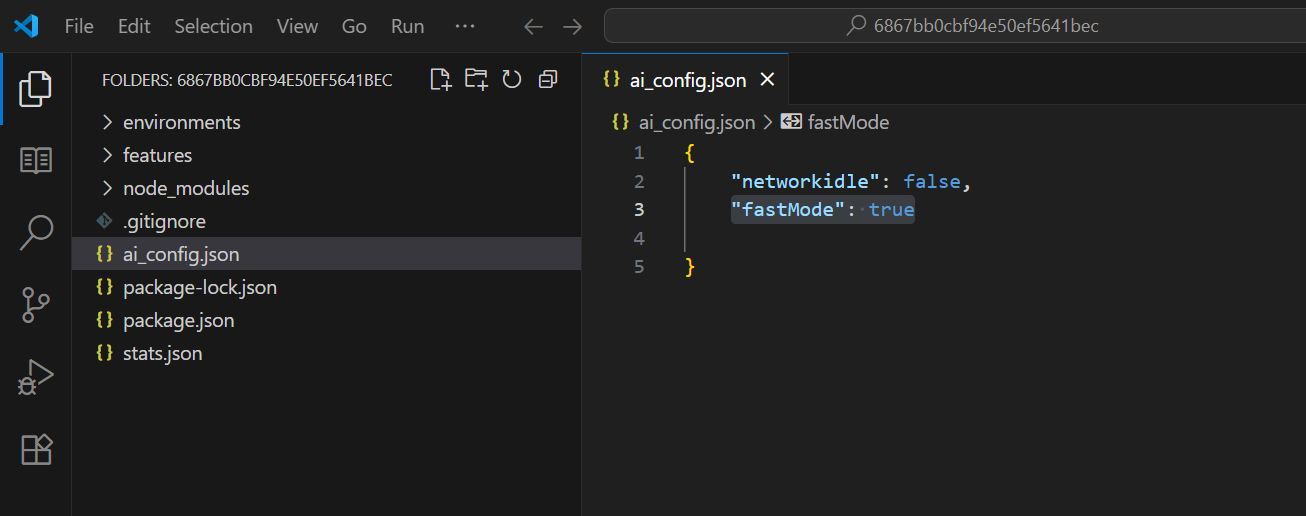Open the Run and Debug view
Image resolution: width=1306 pixels, height=516 pixels.
coord(36,377)
